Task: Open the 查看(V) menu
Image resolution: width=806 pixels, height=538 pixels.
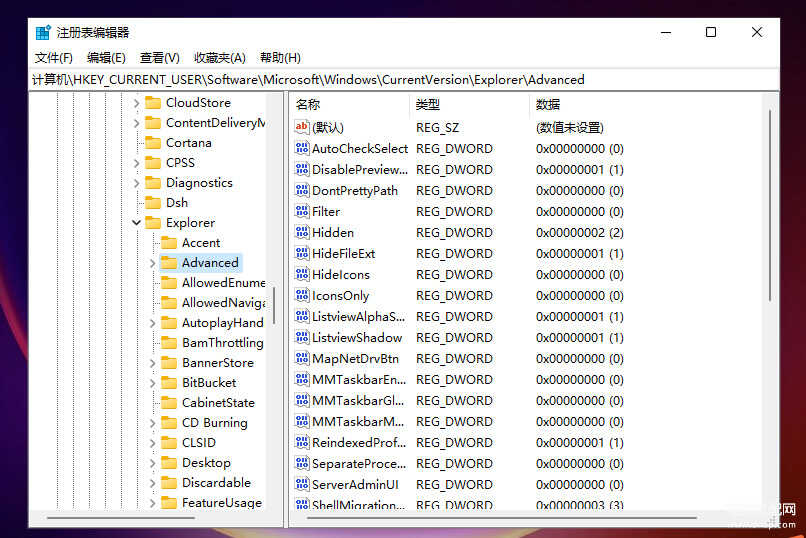Action: 159,58
